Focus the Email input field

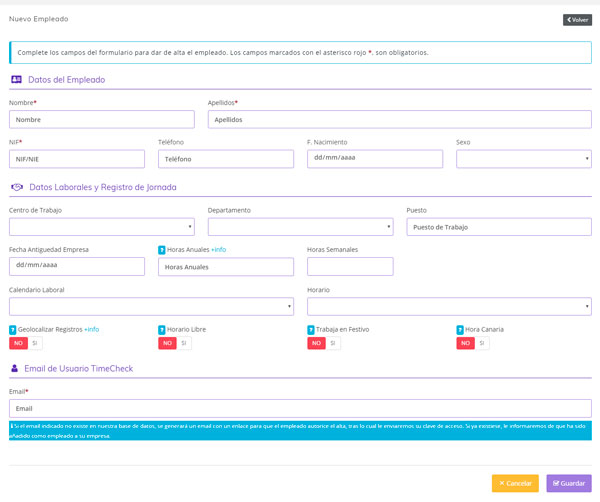[x=300, y=408]
